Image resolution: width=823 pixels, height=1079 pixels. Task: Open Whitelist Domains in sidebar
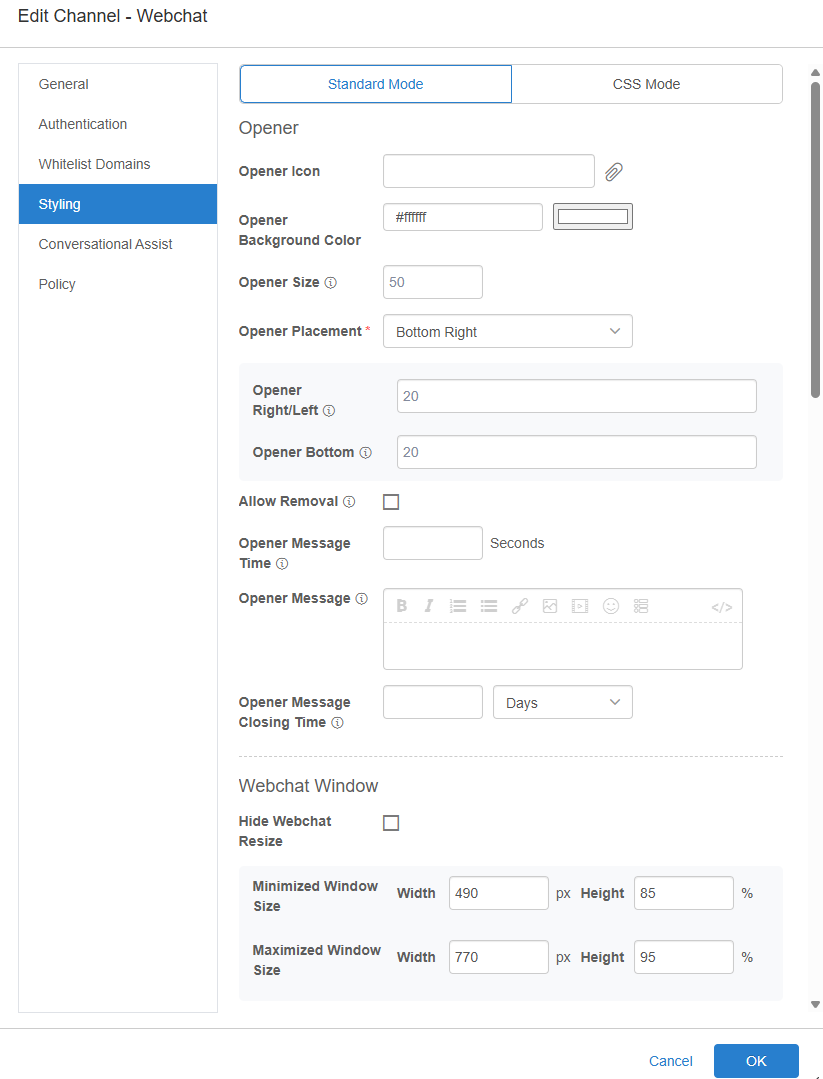[95, 164]
